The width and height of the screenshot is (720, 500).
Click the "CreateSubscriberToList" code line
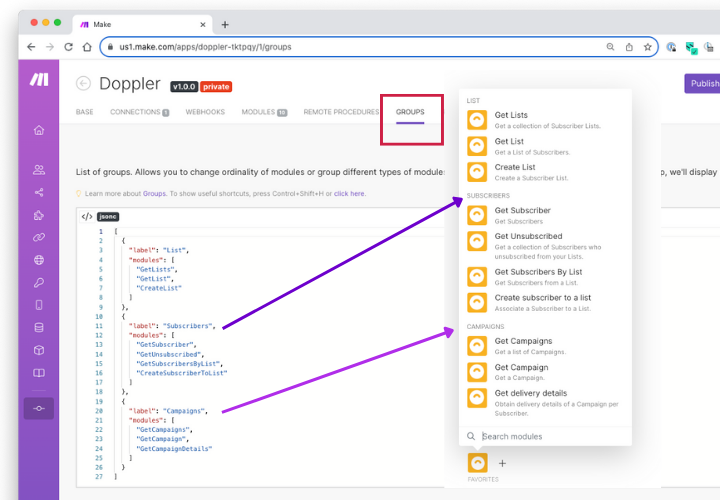pos(182,373)
